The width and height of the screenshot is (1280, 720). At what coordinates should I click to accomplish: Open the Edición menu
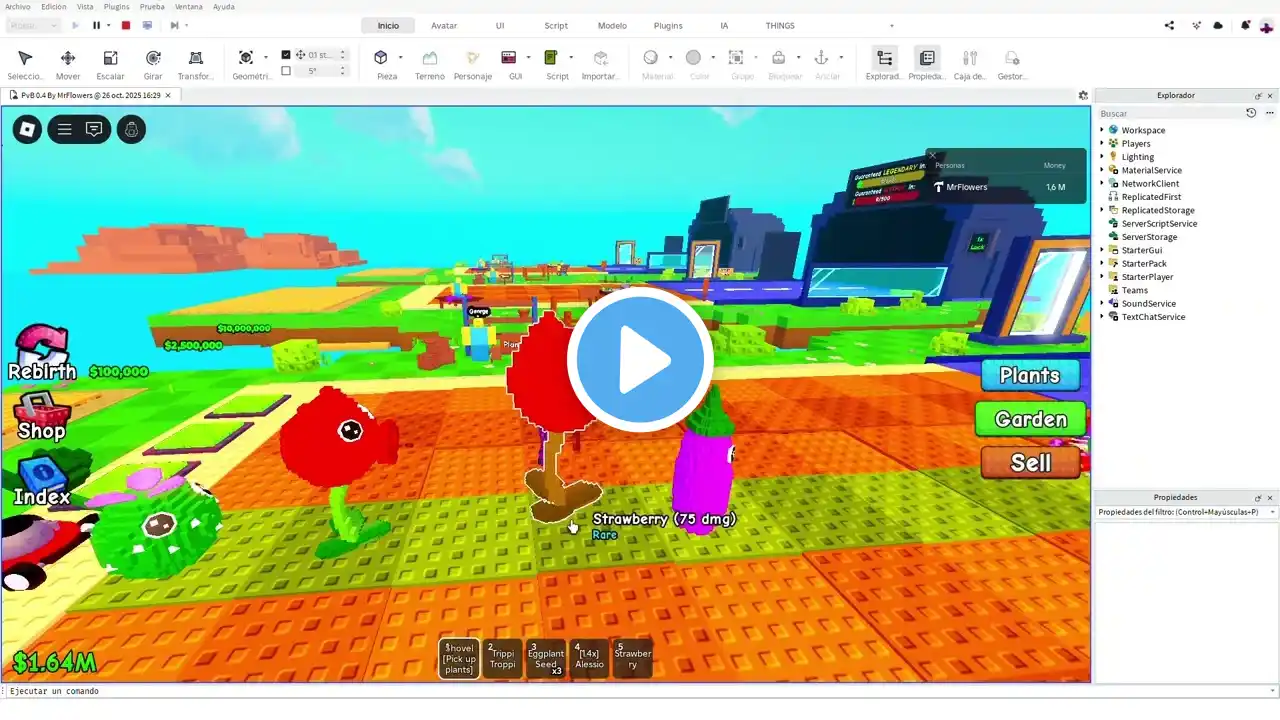click(54, 6)
